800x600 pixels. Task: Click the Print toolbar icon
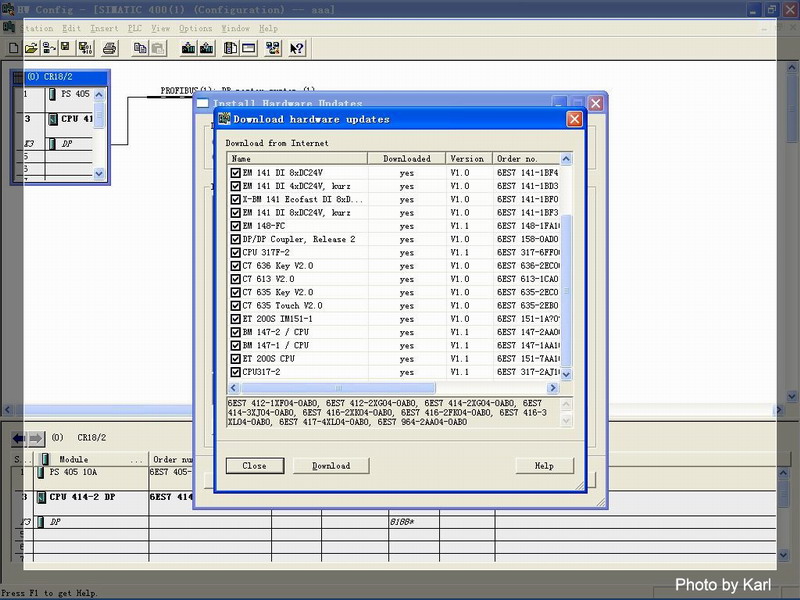pos(110,48)
